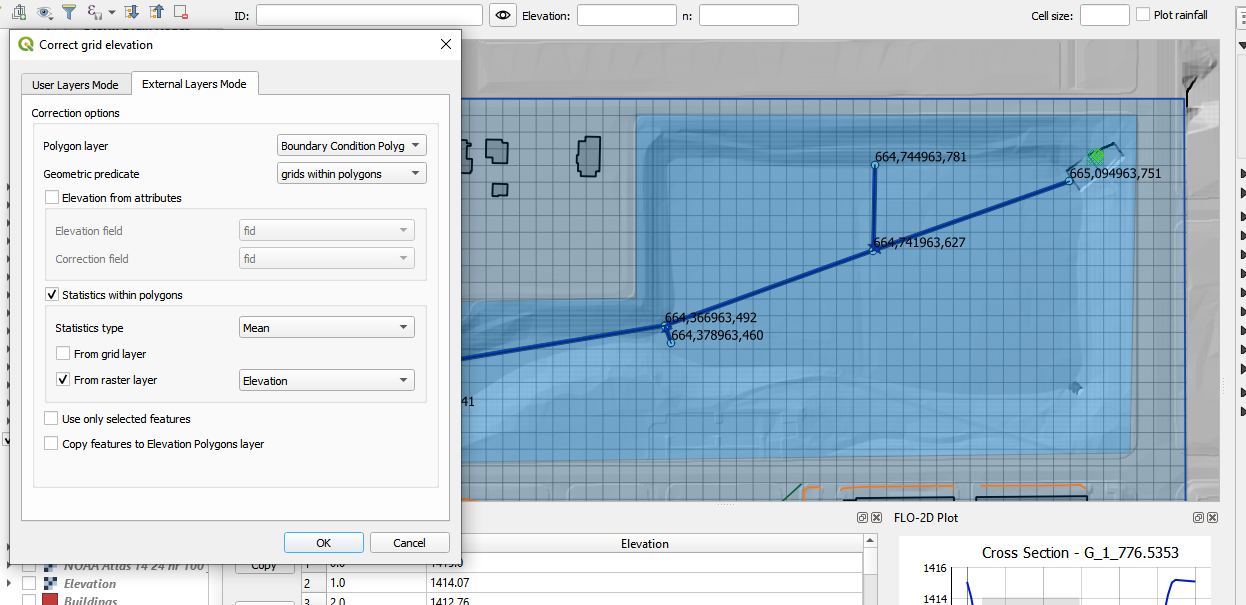Select the External Layers Mode tab
Viewport: 1246px width, 605px height.
point(195,84)
